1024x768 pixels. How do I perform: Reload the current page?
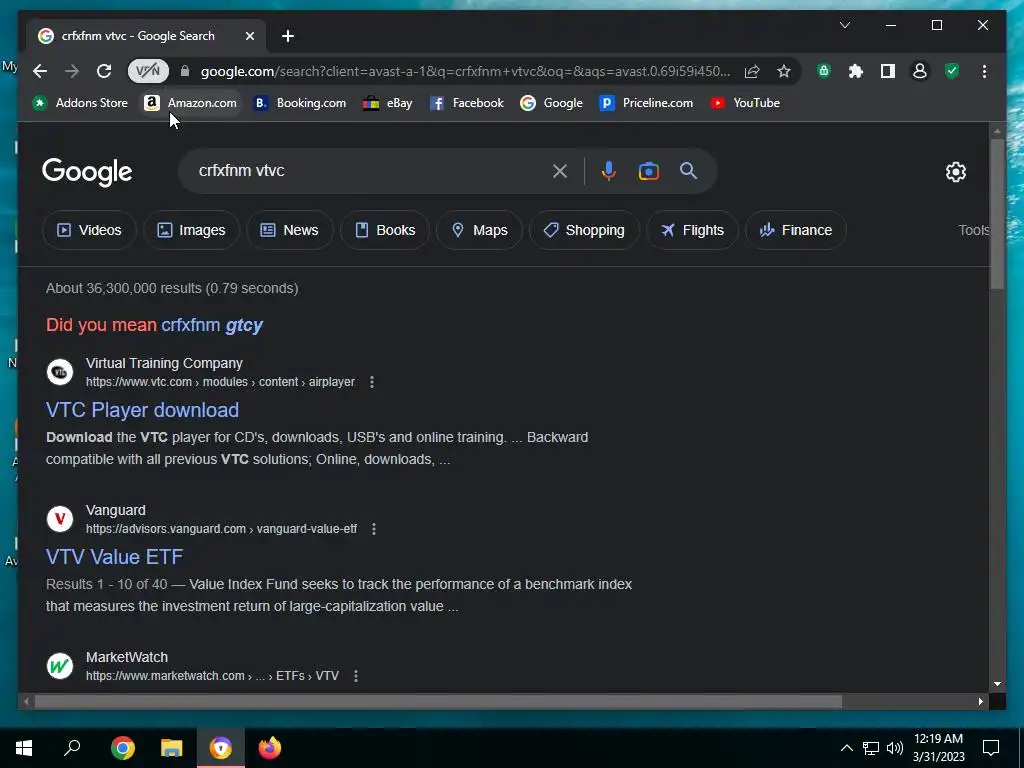pos(104,71)
